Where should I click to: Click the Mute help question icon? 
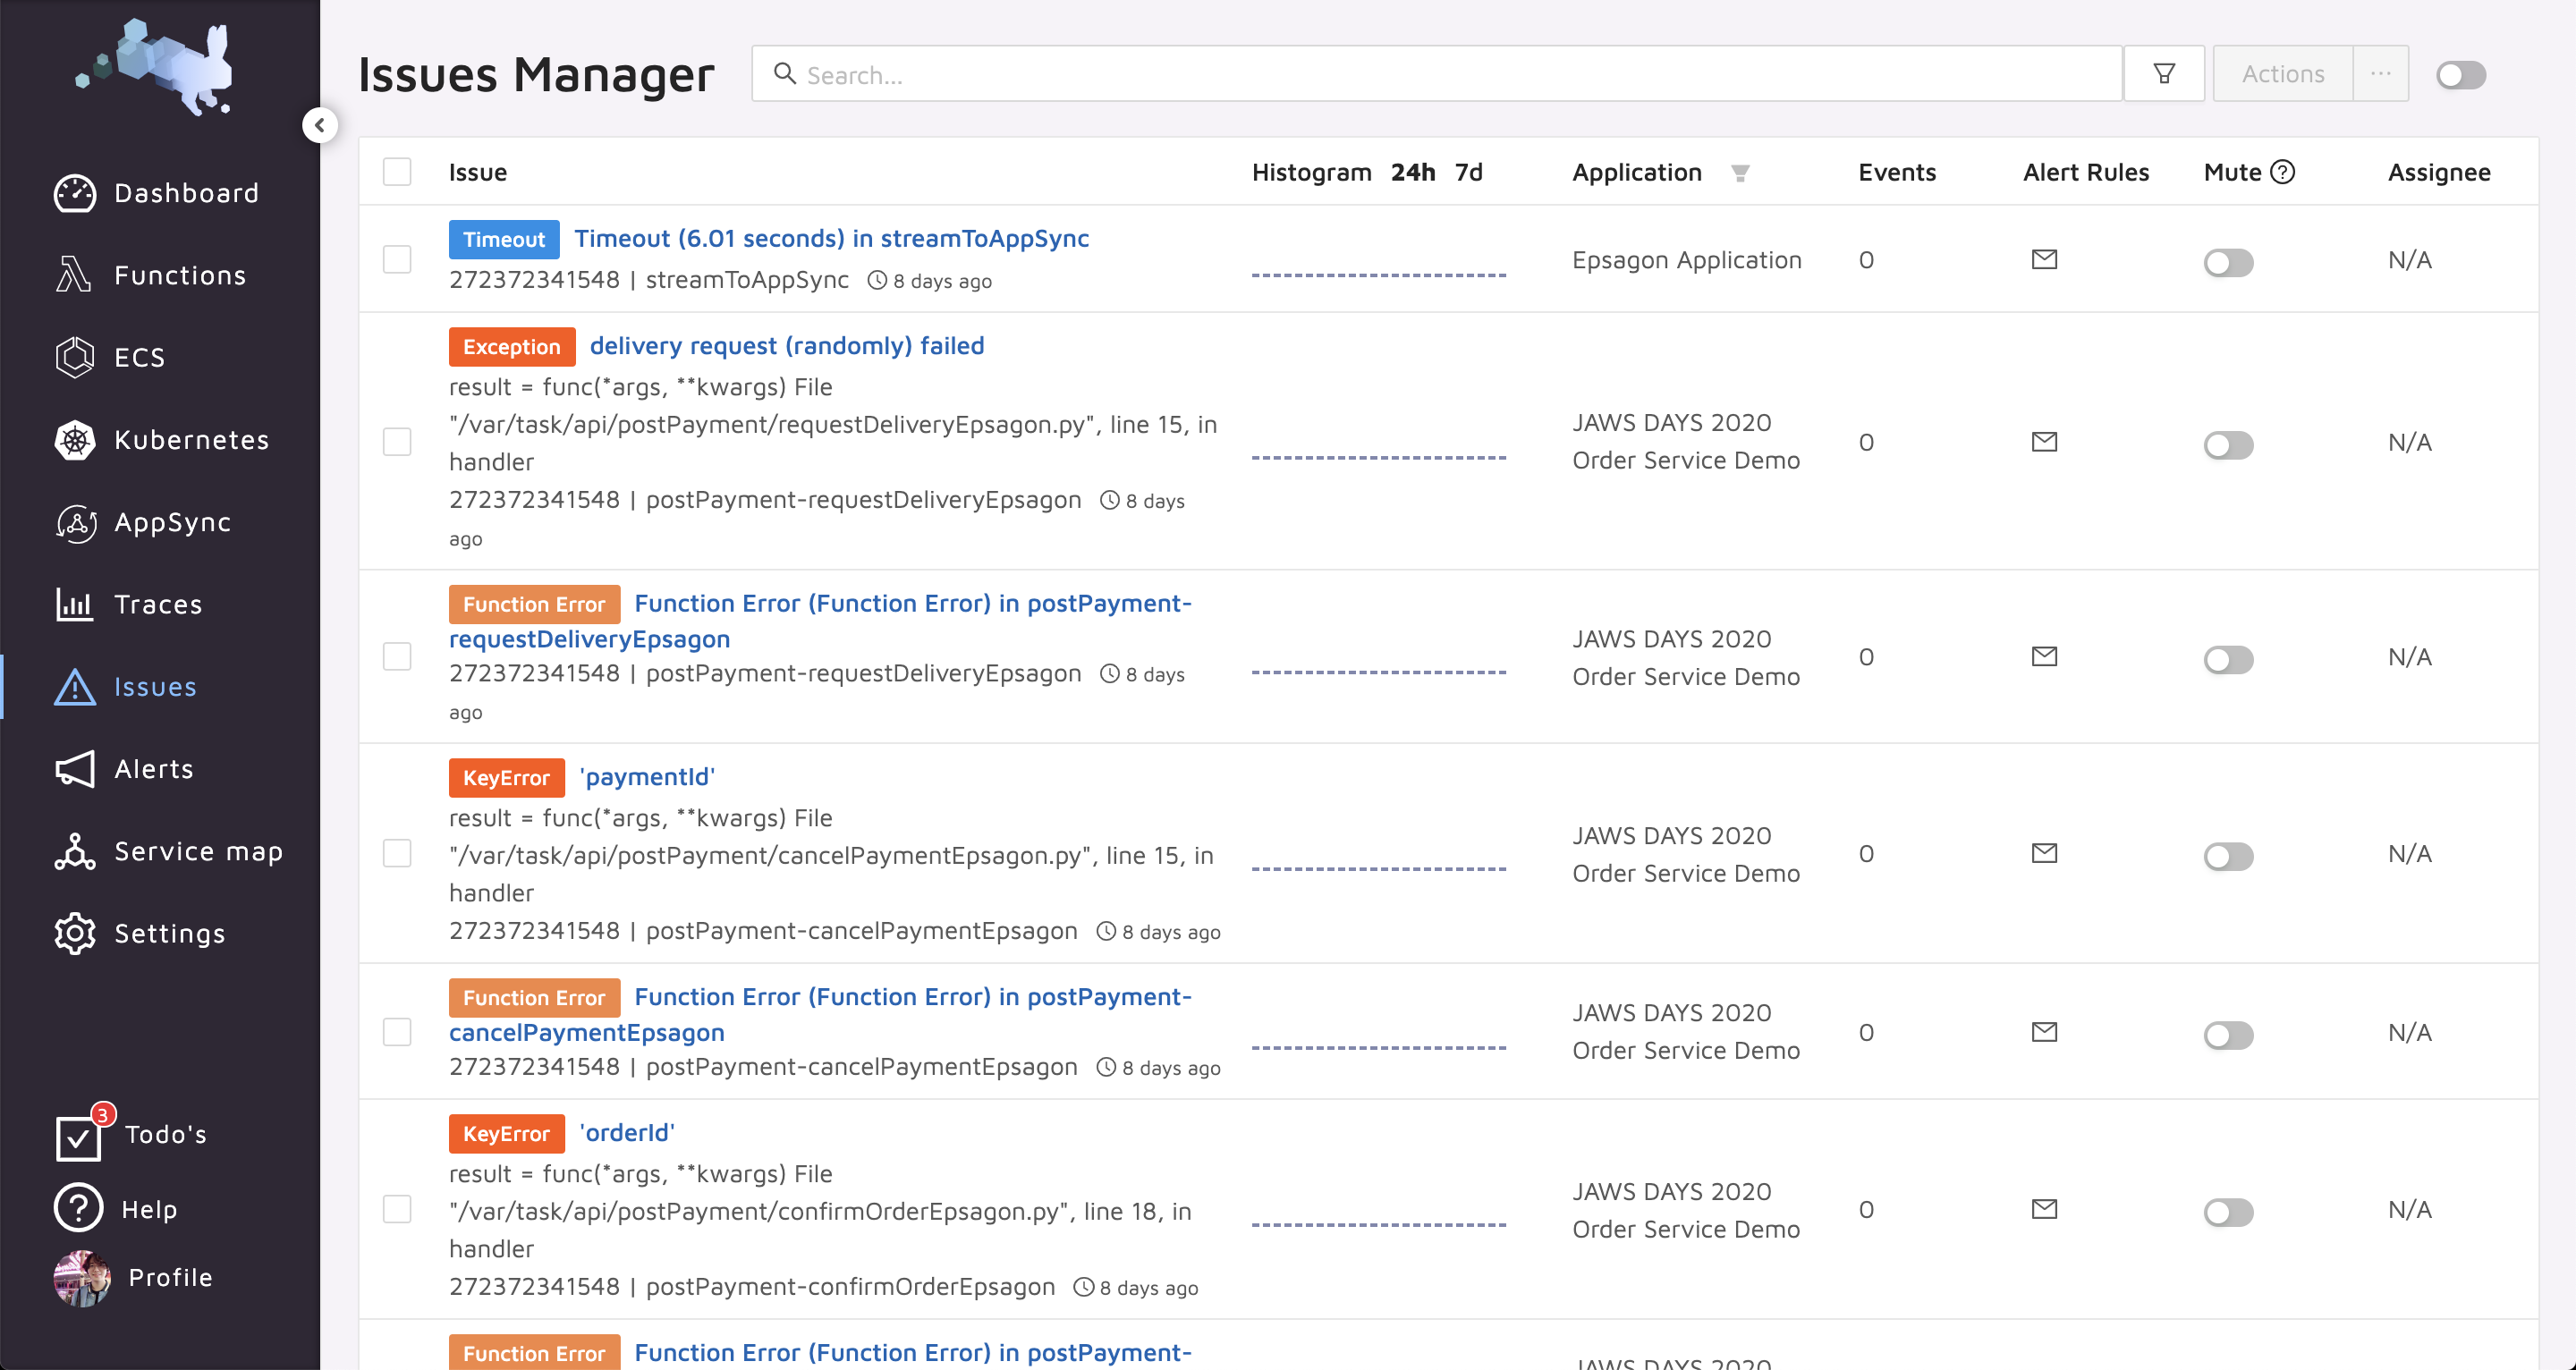coord(2283,172)
